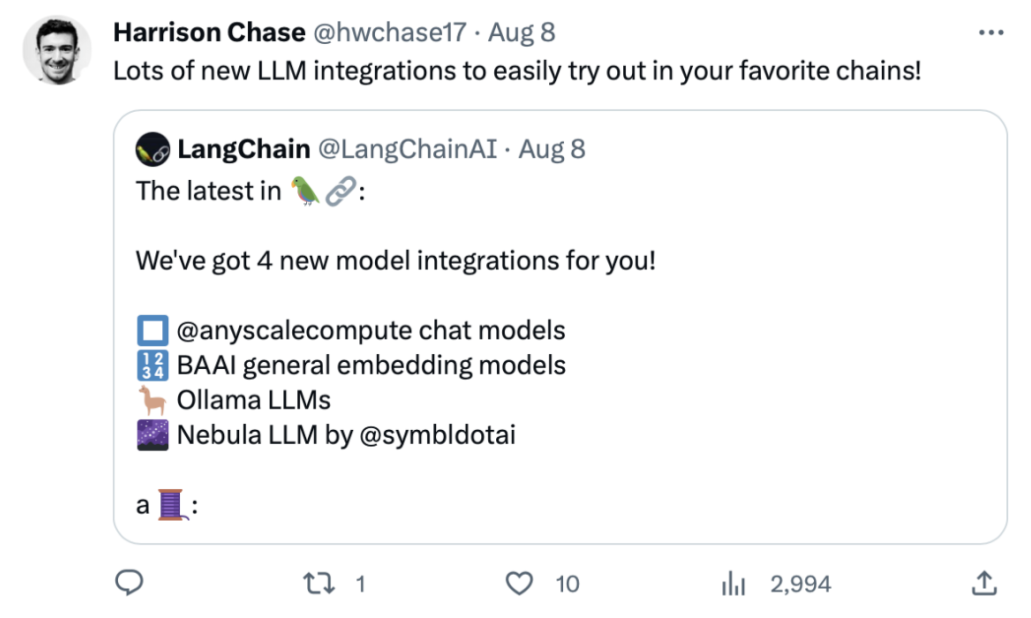The image size is (1031, 618).
Task: Open the three-dot more options menu
Action: 991,32
